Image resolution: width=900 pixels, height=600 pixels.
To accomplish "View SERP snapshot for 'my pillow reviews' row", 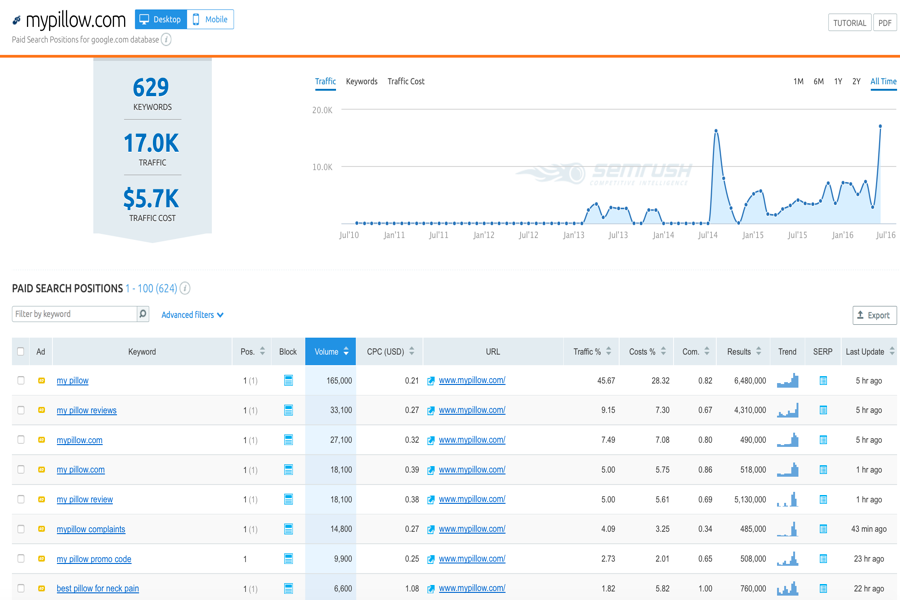I will (823, 410).
